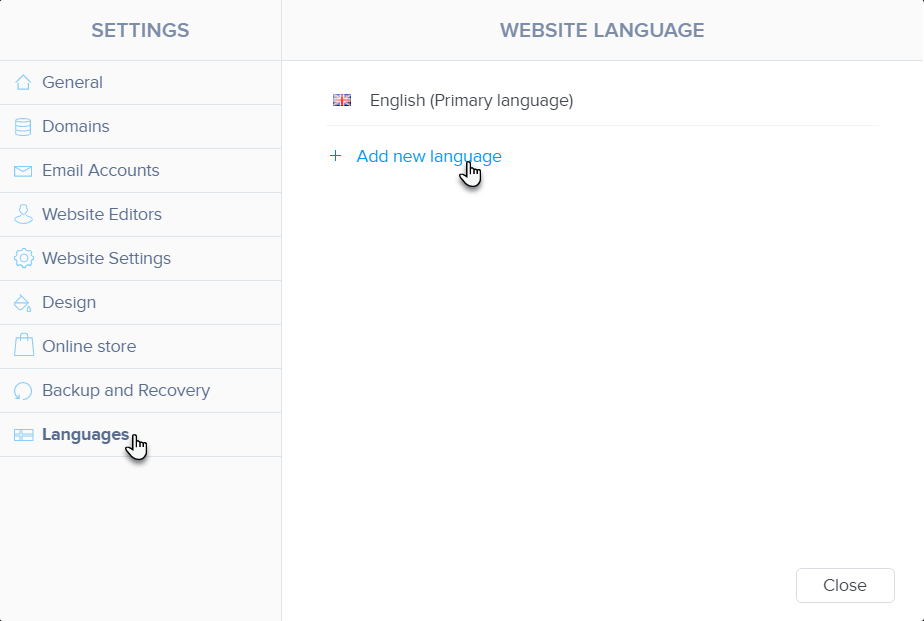Click the Design paint bucket icon
924x621 pixels.
[x=23, y=303]
